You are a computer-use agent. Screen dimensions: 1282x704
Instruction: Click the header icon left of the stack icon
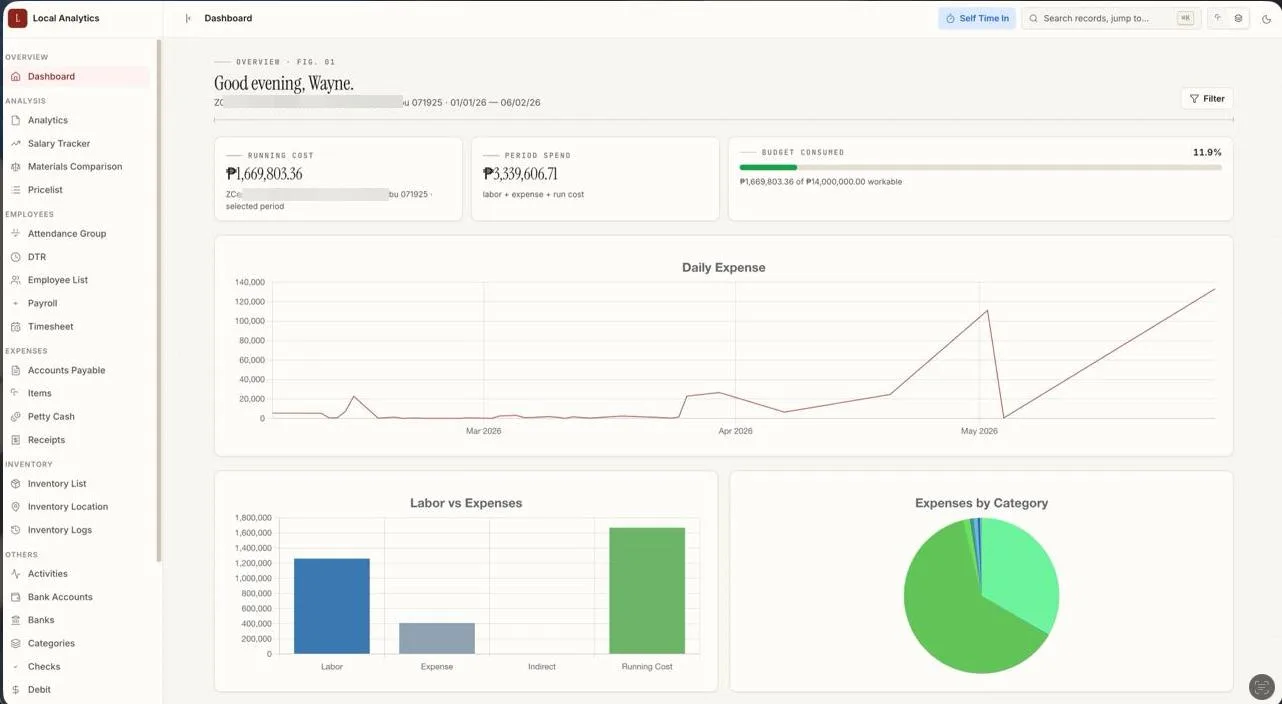[x=1218, y=18]
